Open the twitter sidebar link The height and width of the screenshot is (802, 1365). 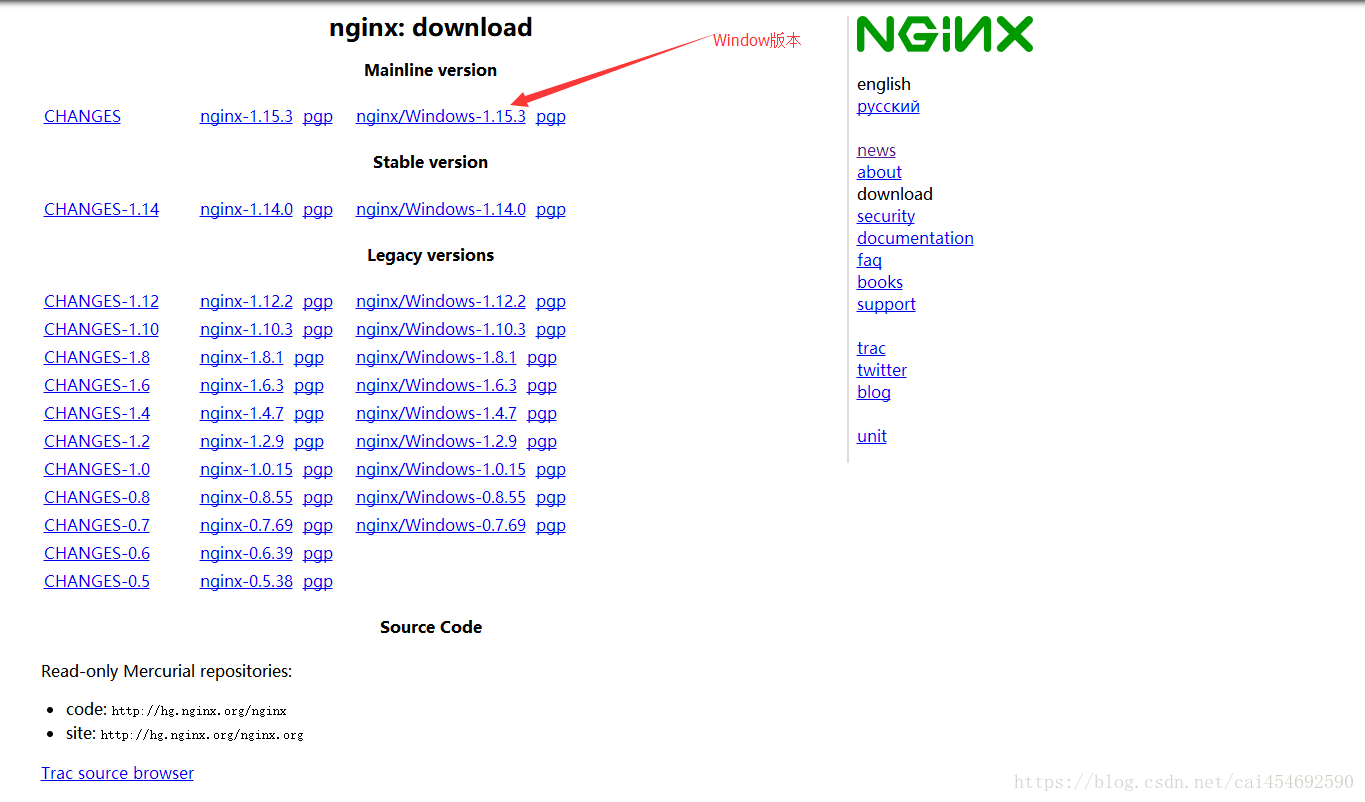tap(882, 370)
